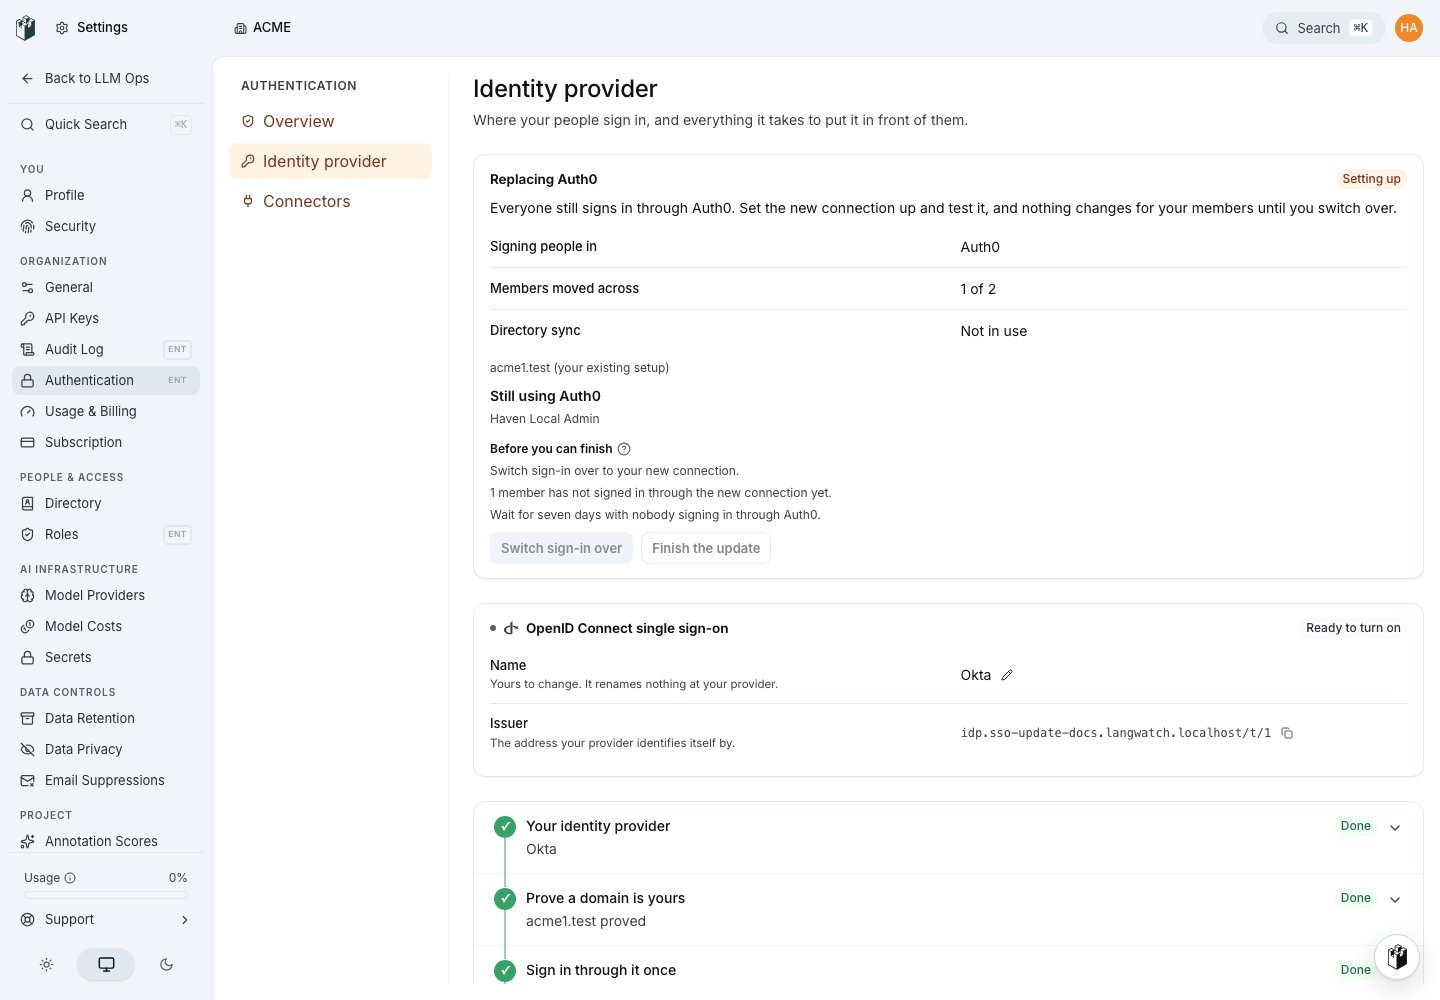Viewport: 1440px width, 1000px height.
Task: Open the Authentication settings item
Action: (x=106, y=380)
